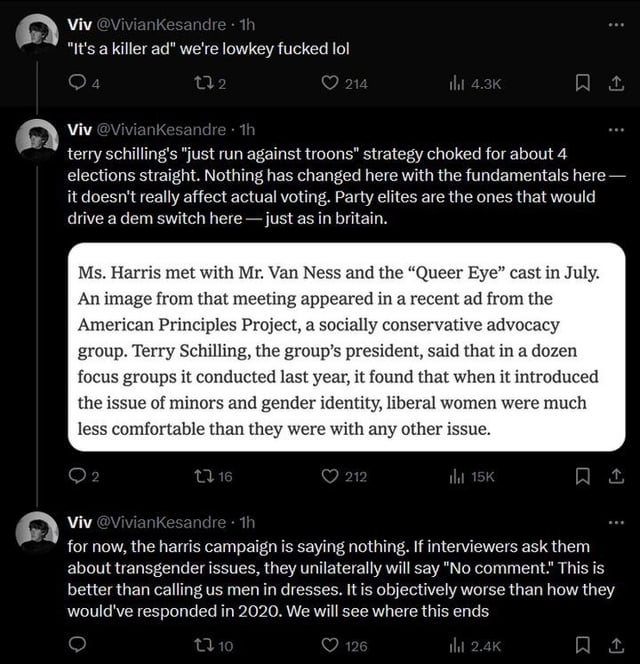The width and height of the screenshot is (640, 664).
Task: Bookmark the first tweet
Action: tap(582, 83)
